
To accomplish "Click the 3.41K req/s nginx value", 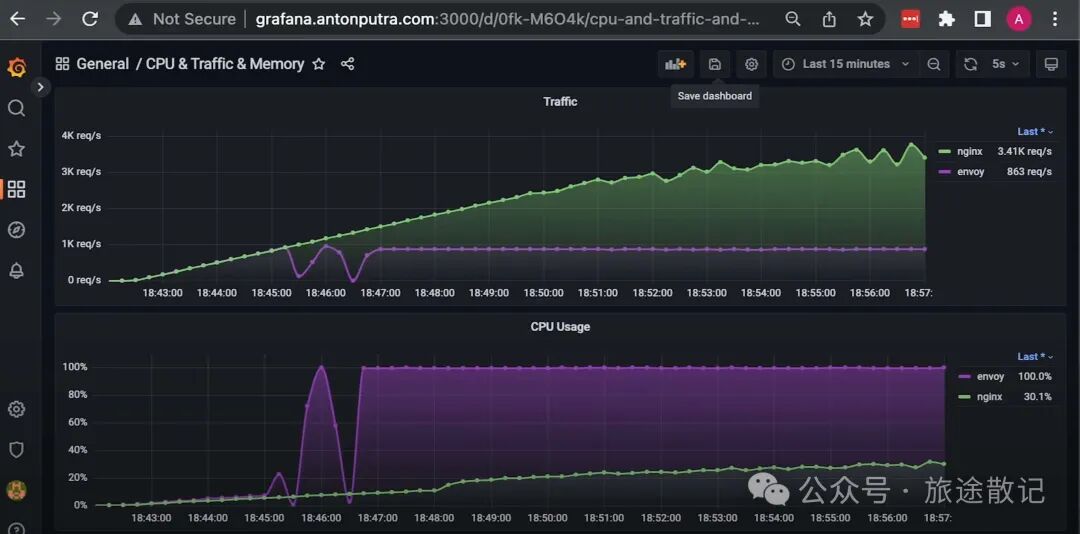I will click(1024, 152).
